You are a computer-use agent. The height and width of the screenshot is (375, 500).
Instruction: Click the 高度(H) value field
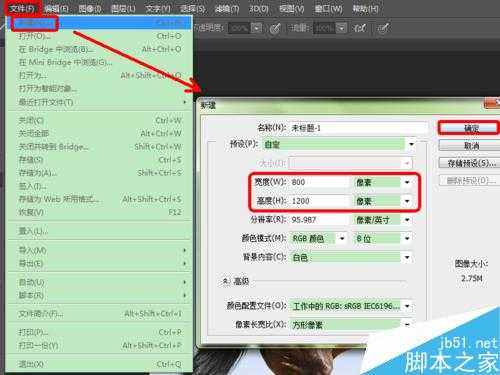320,201
